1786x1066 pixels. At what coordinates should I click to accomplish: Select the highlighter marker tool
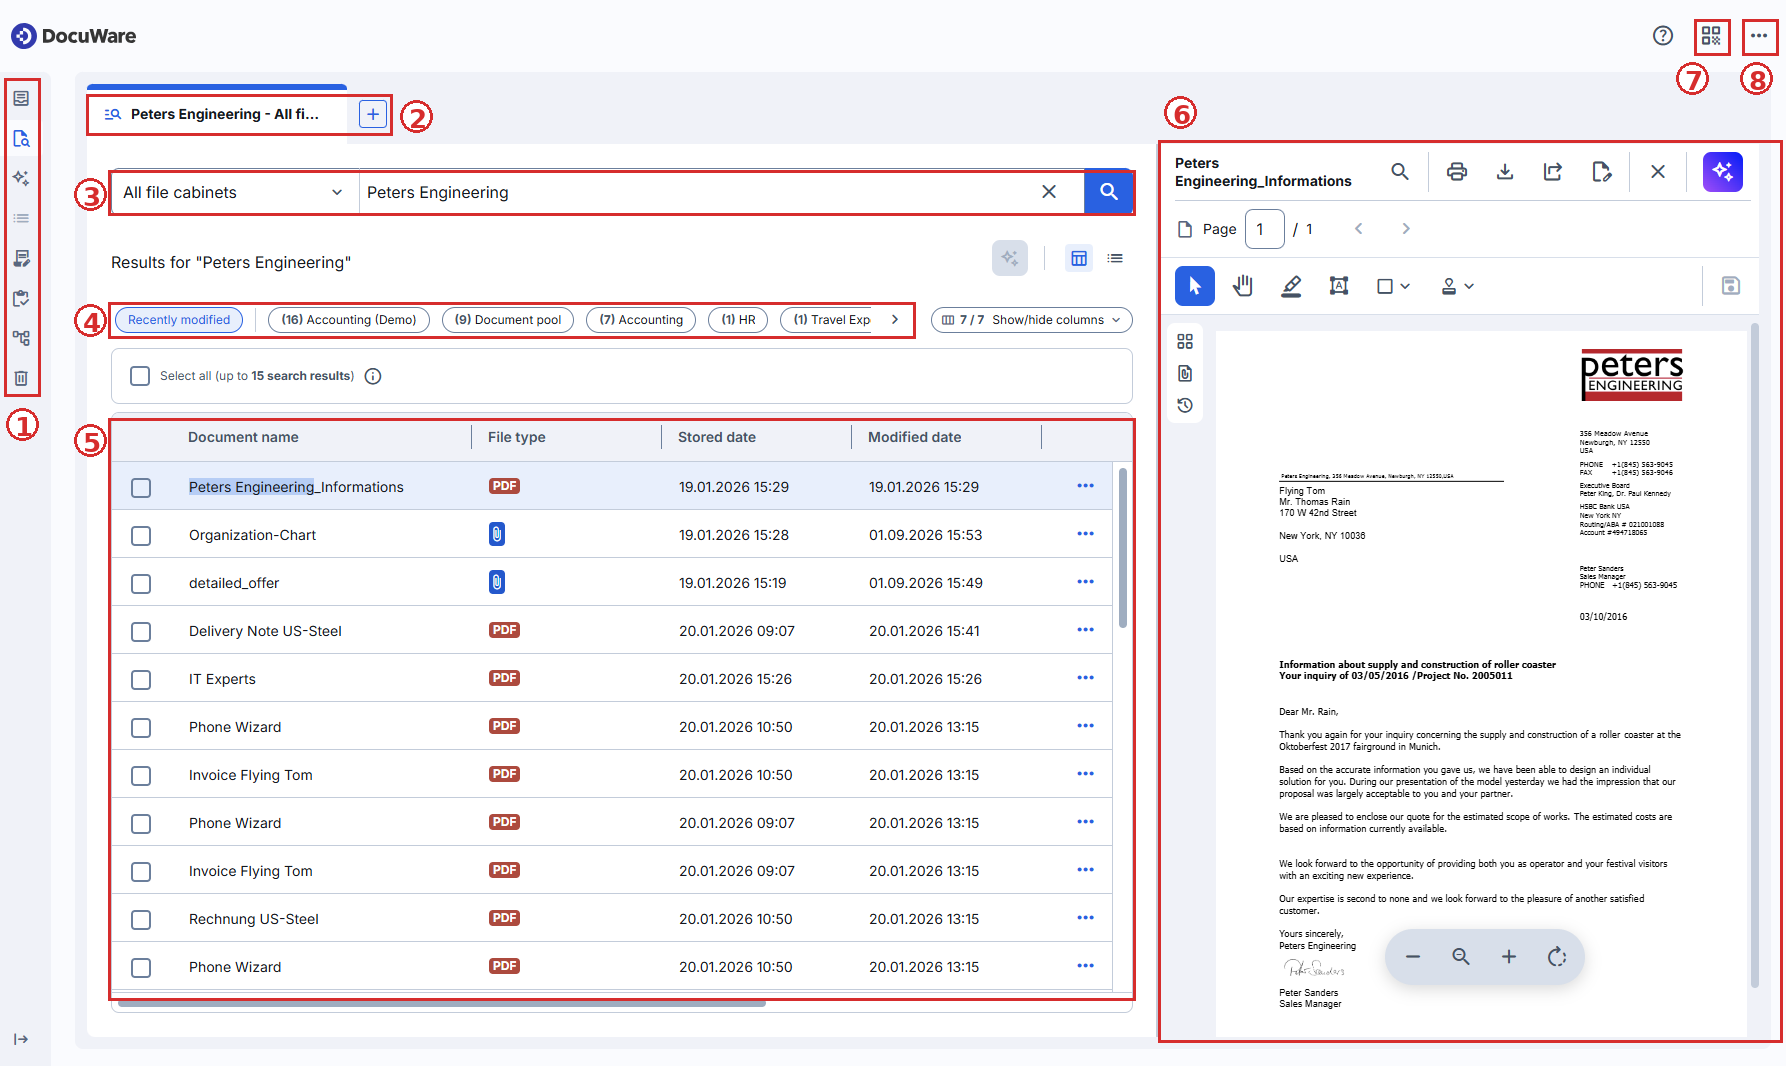click(x=1291, y=286)
